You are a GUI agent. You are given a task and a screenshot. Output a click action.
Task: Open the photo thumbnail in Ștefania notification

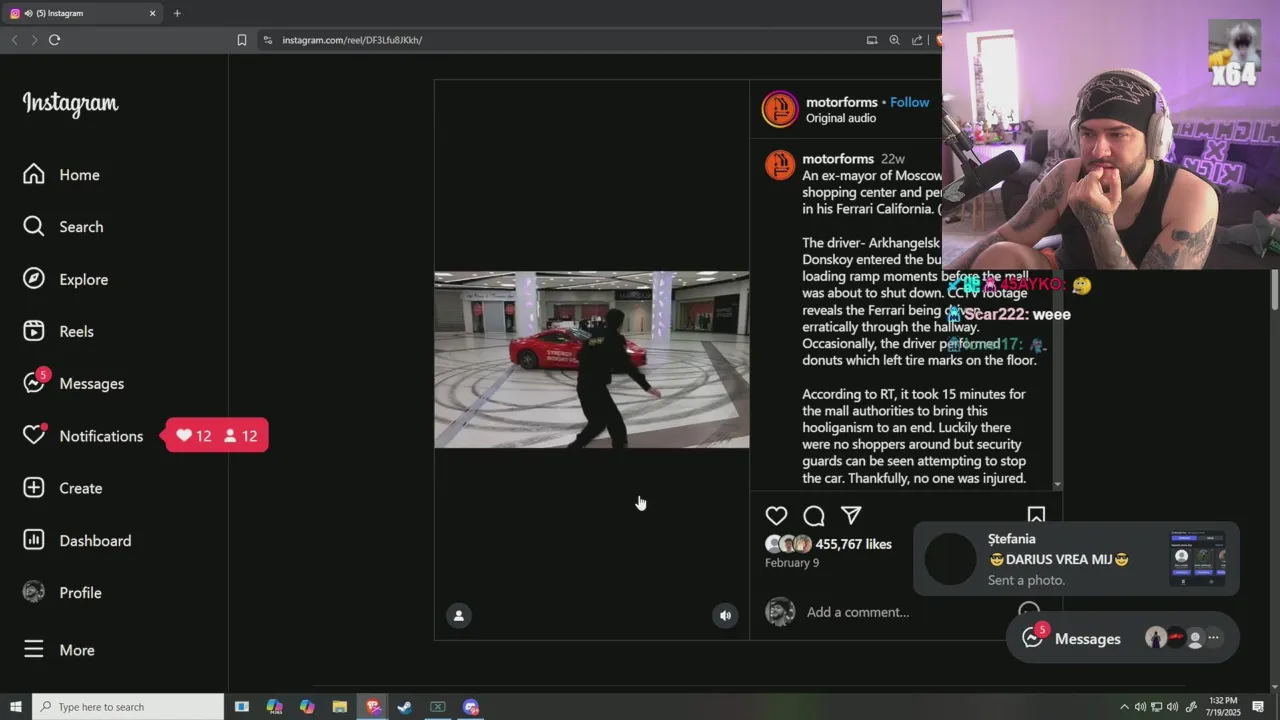pos(1198,558)
